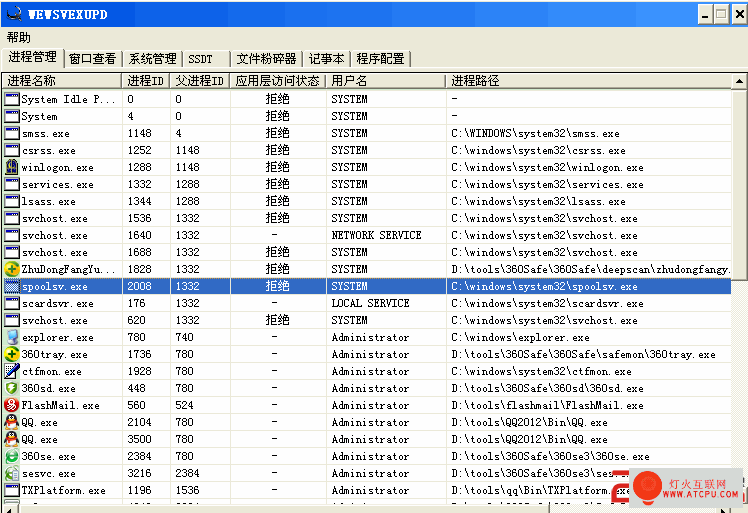Click the csrss.exe process icon
This screenshot has height=513, width=748.
[x=11, y=150]
